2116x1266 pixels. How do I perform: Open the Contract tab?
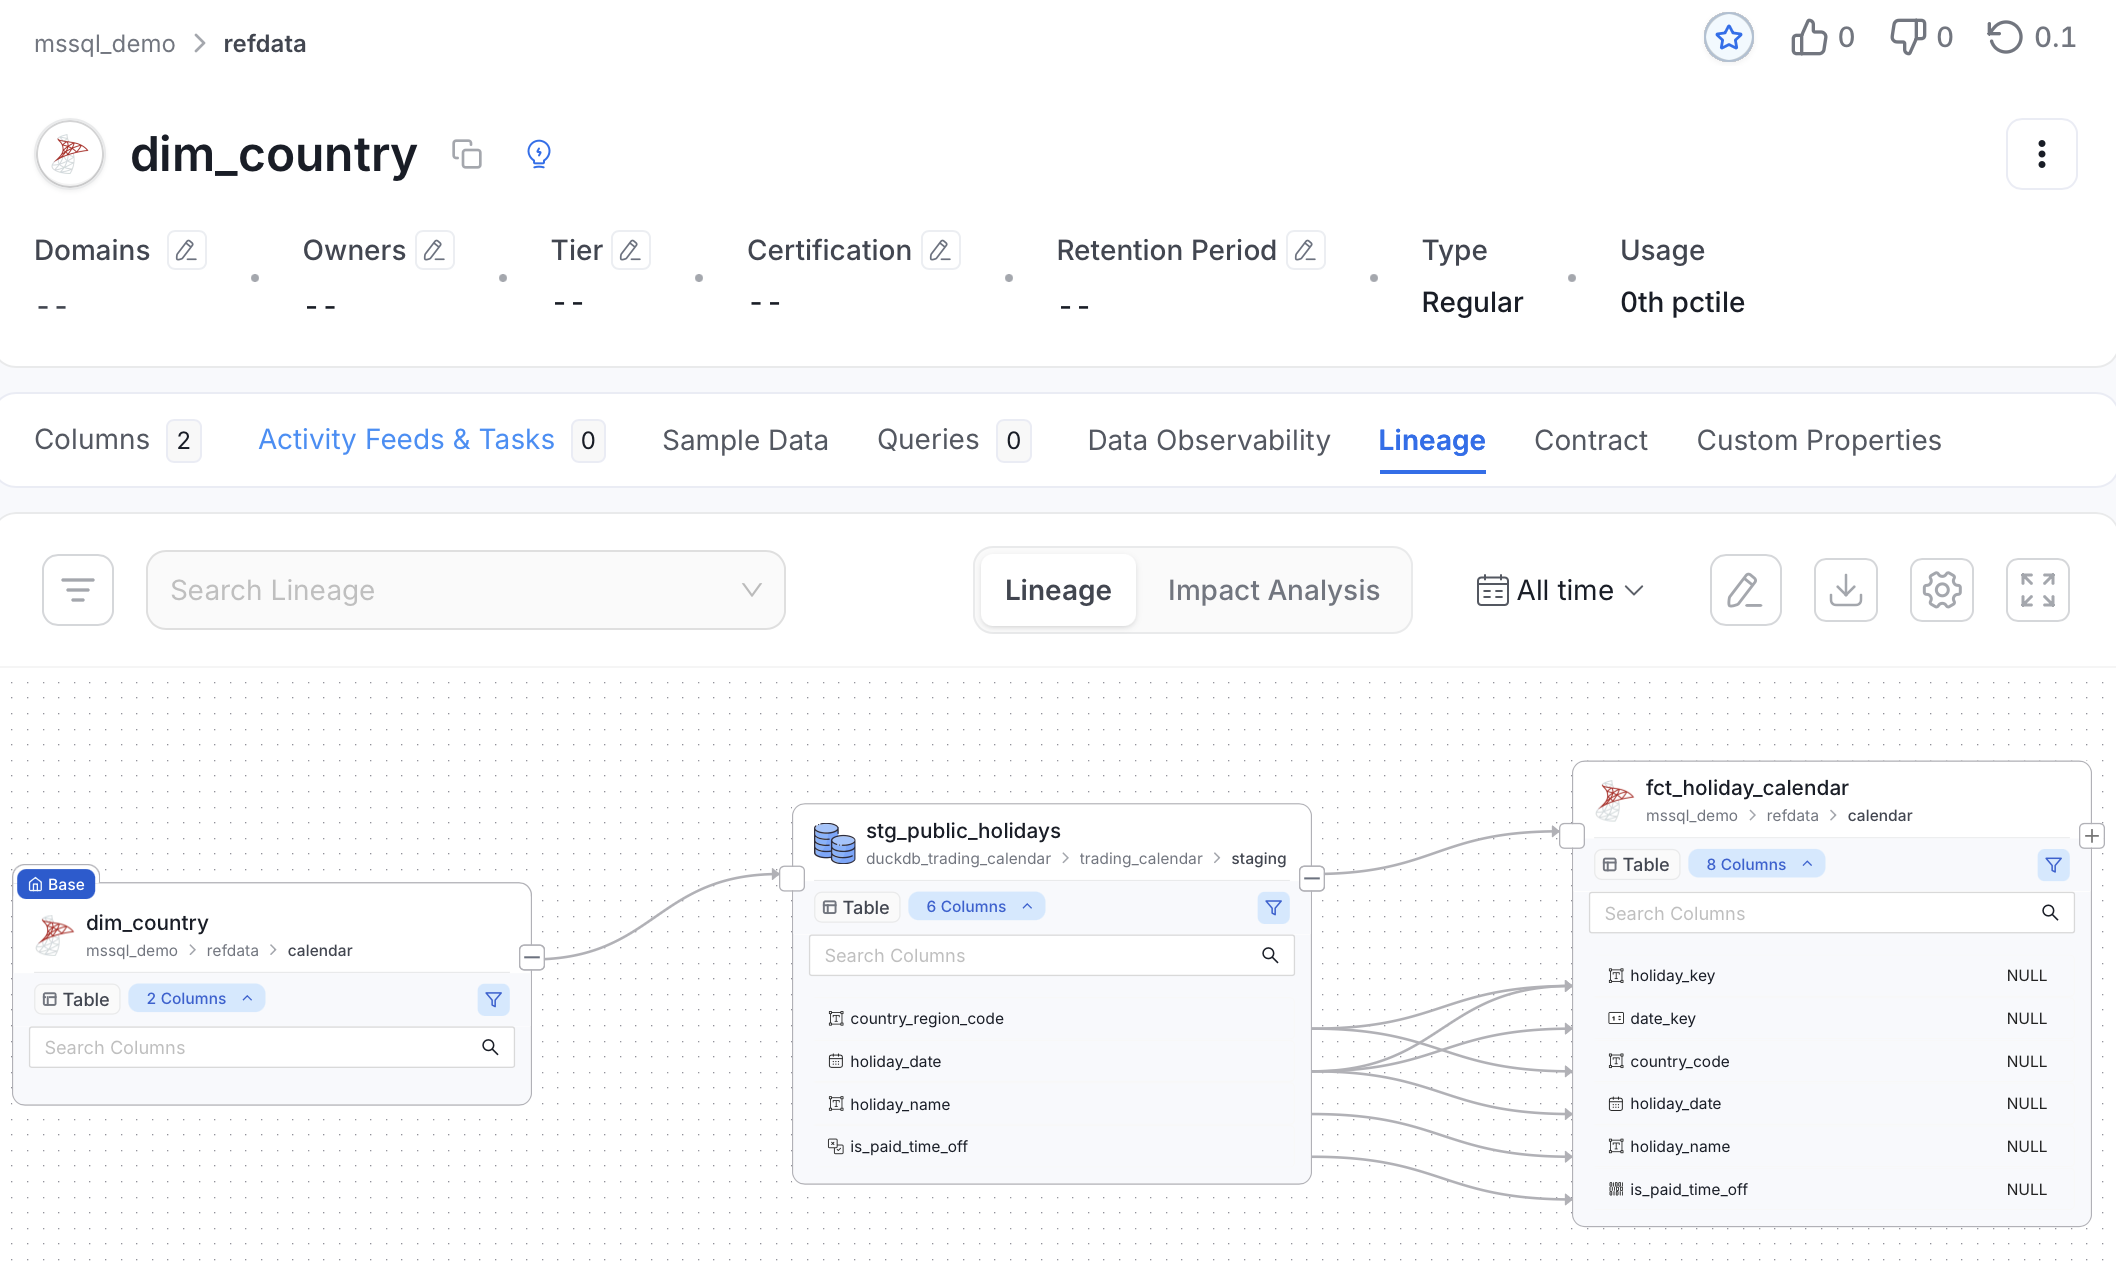tap(1591, 440)
